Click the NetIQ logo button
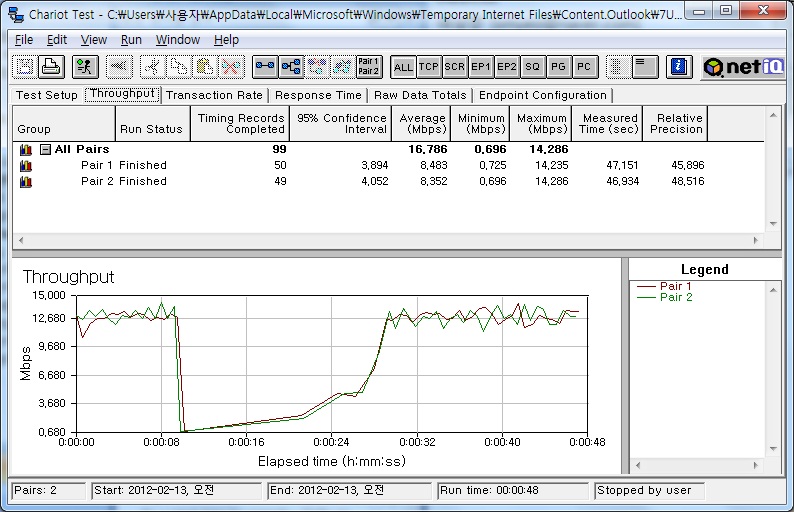This screenshot has height=512, width=794. (x=743, y=67)
